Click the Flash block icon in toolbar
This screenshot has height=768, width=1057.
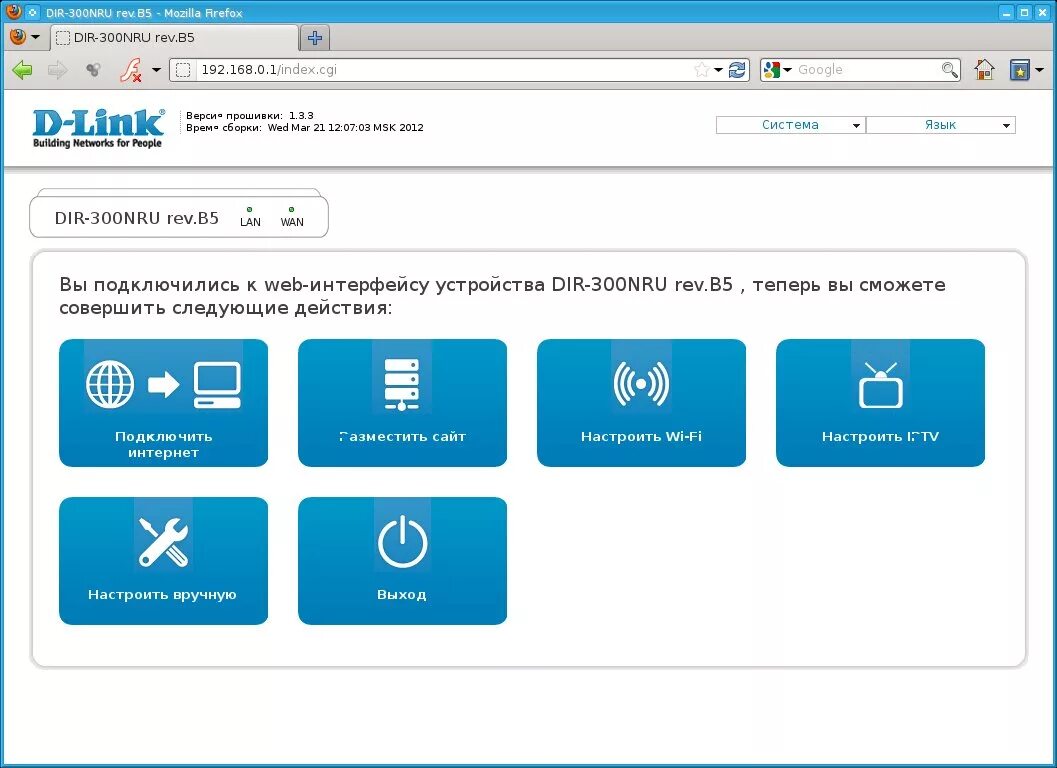(131, 69)
